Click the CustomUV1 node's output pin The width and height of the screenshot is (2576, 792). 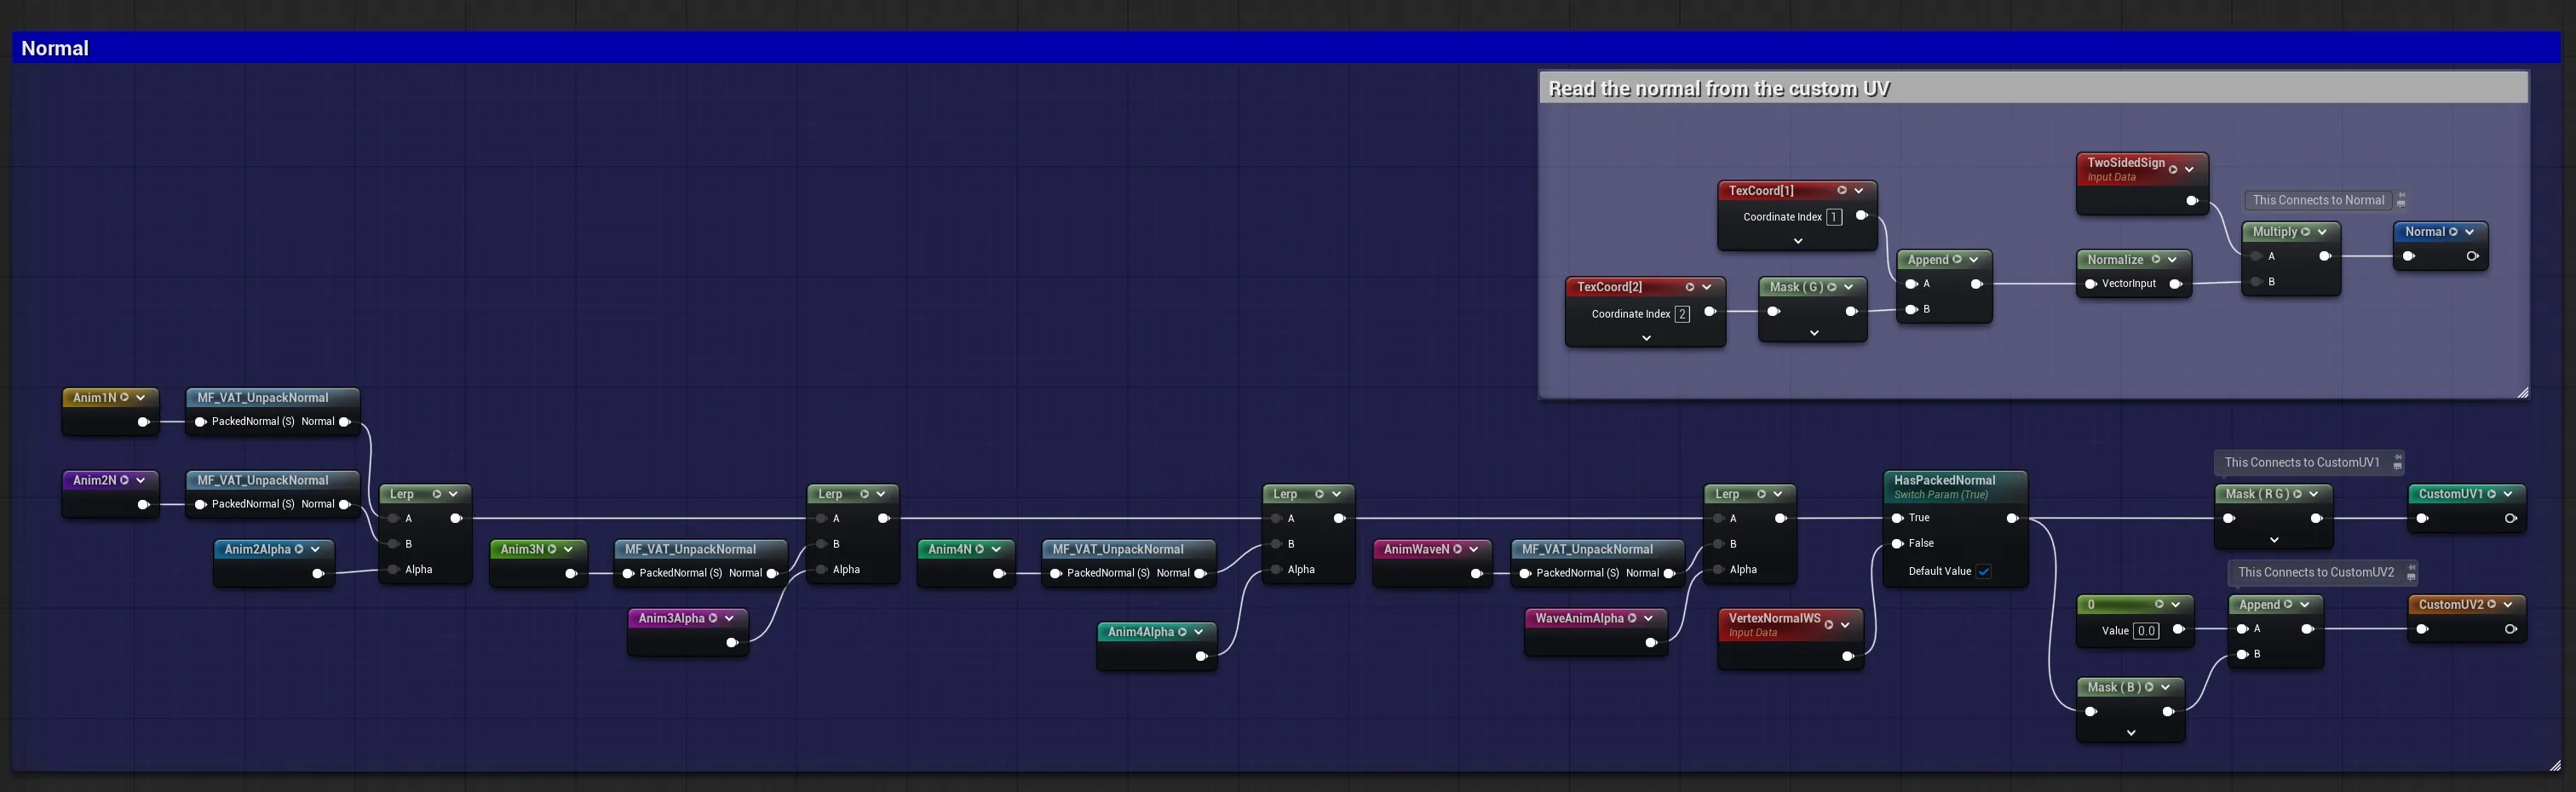(x=2510, y=518)
